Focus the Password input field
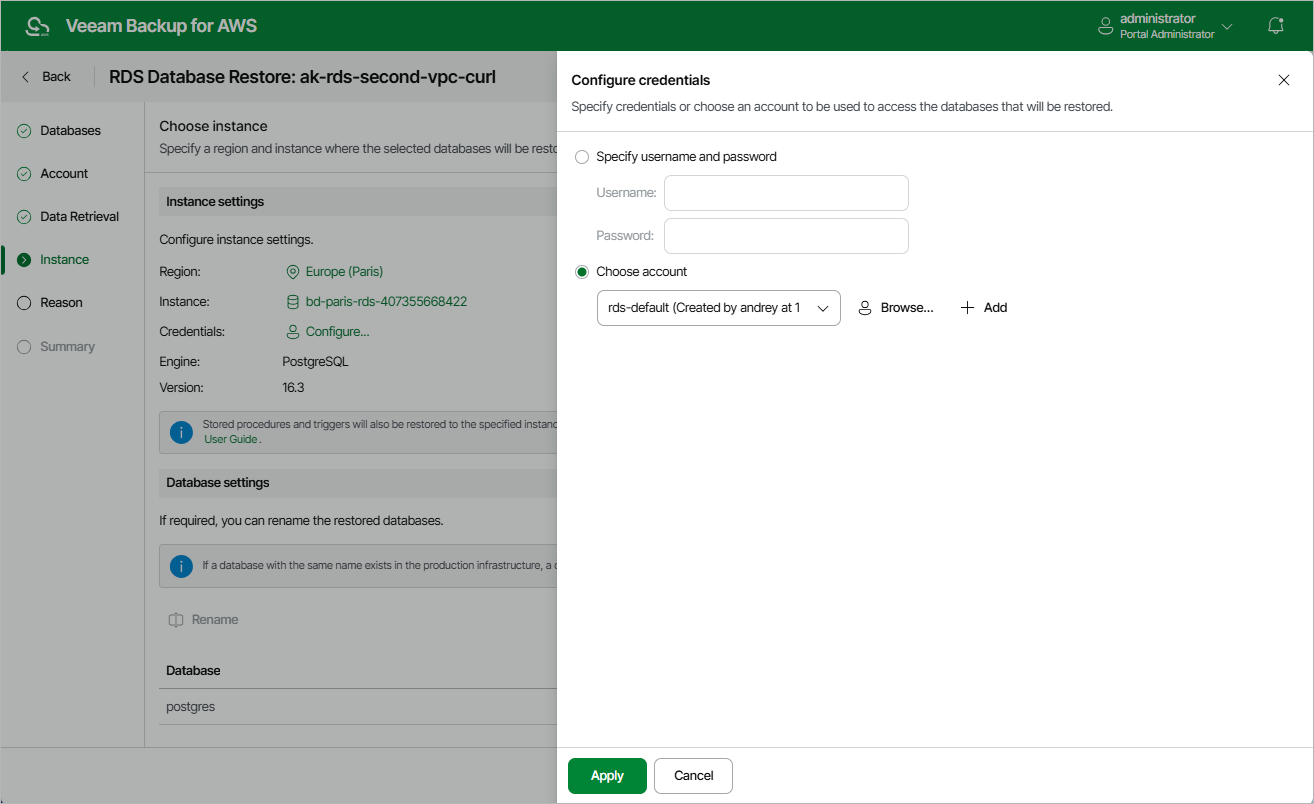Screen dimensions: 1314x804 pos(786,236)
